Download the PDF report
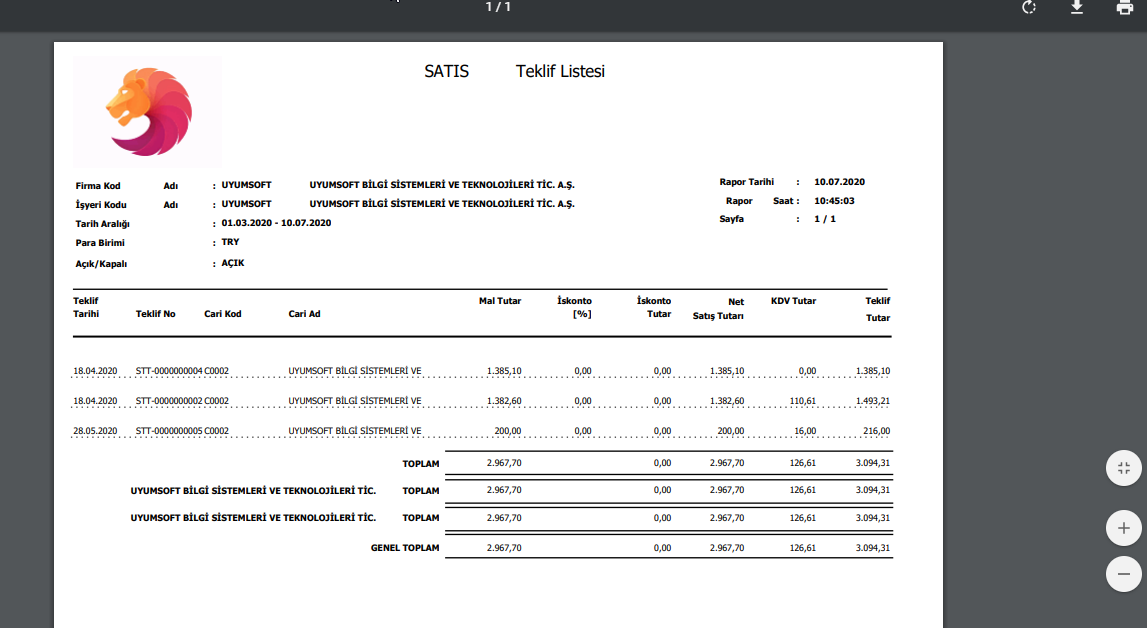 tap(1077, 8)
